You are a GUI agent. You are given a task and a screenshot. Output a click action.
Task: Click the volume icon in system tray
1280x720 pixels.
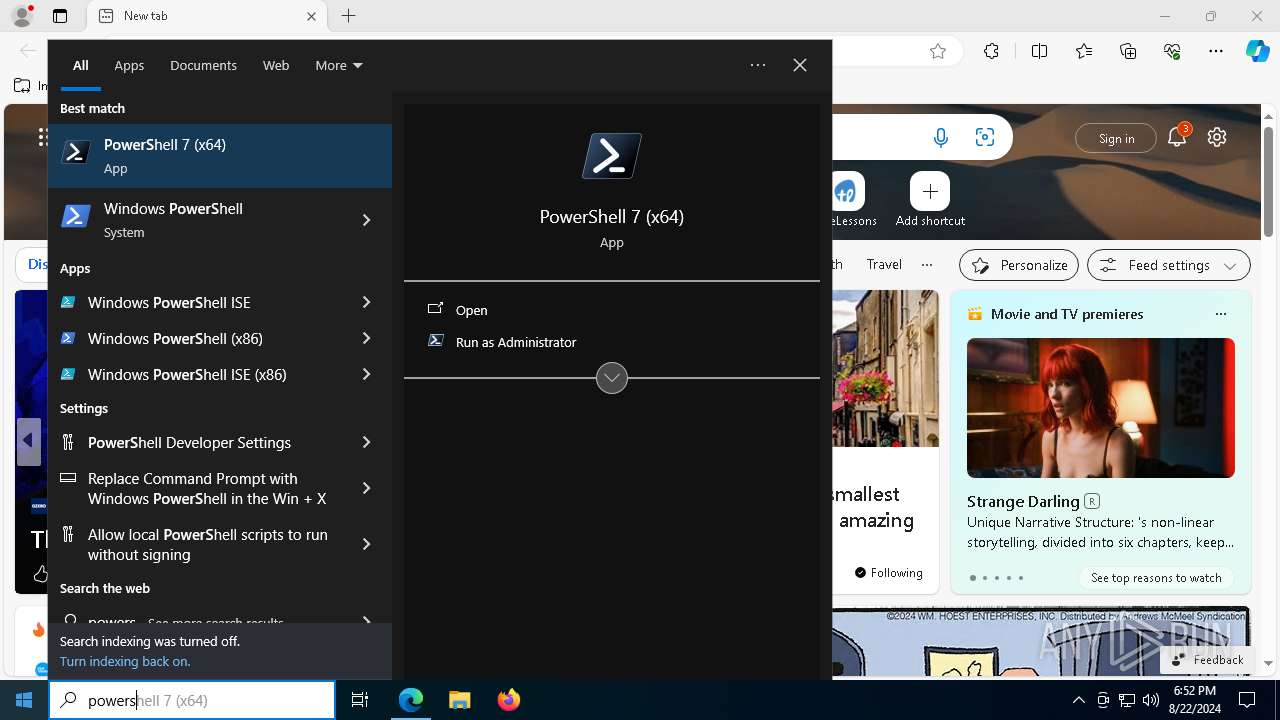(x=1151, y=700)
